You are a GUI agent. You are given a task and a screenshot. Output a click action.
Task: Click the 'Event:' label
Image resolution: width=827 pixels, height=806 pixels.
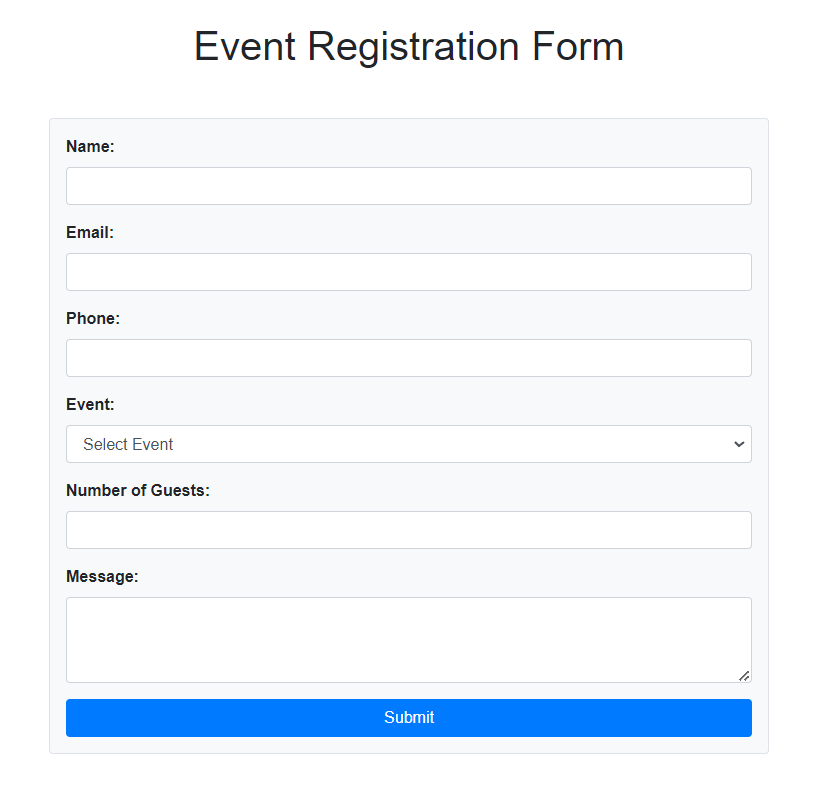coord(90,404)
